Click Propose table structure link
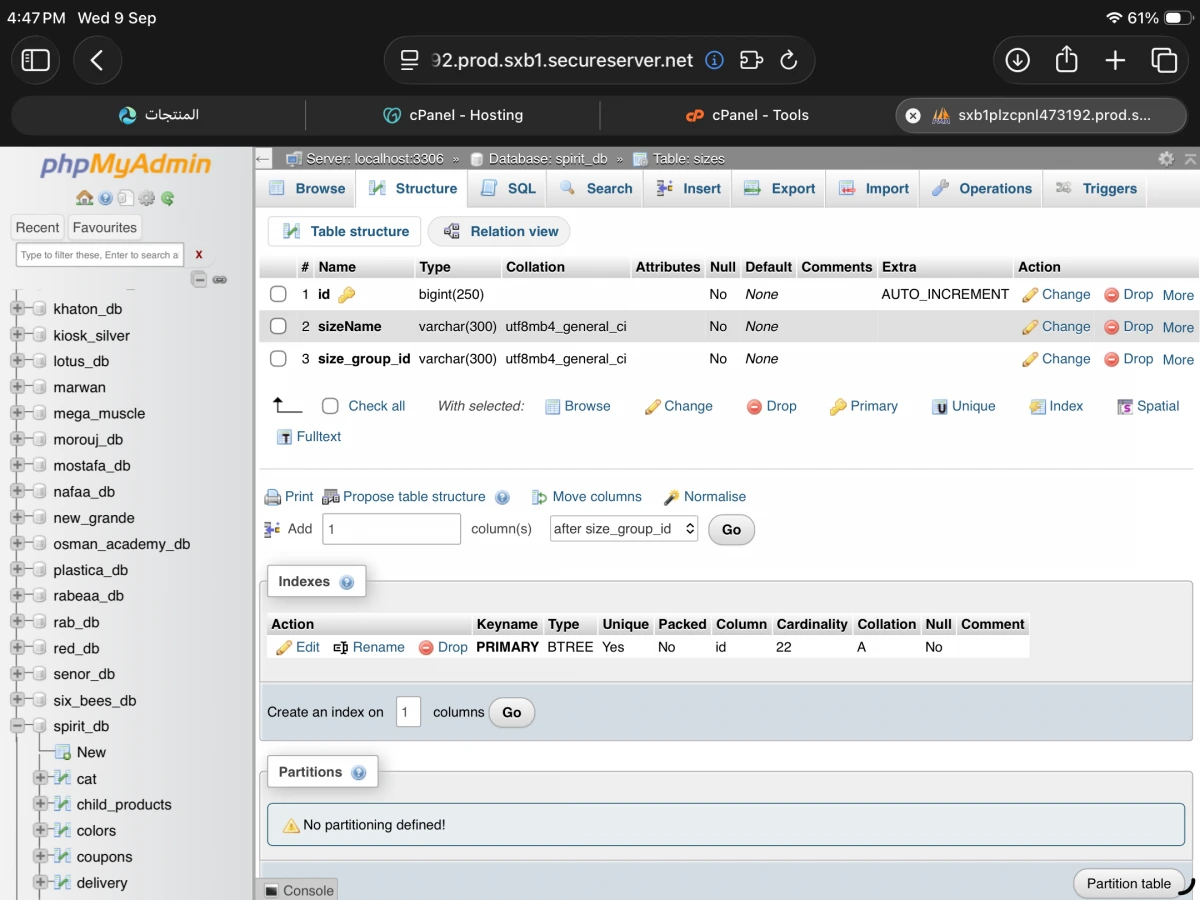Screen dimensions: 1200x900 pyautogui.click(x=404, y=497)
